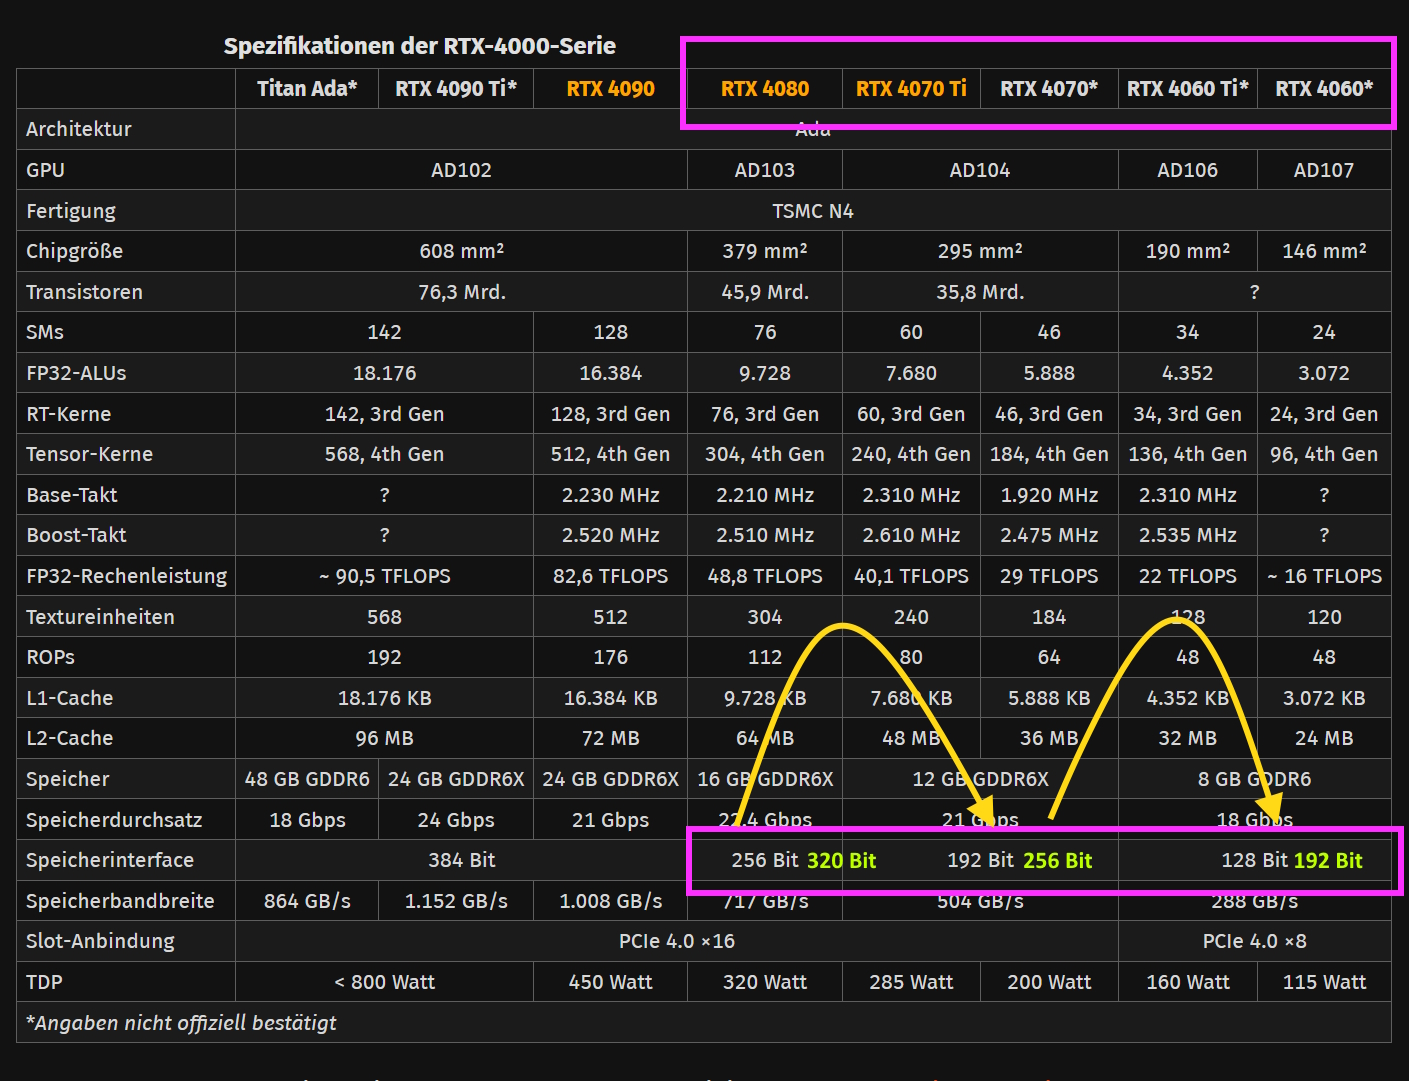
Task: Click the 568, 4th Gen Tensor-Kerne cell
Action: [384, 454]
